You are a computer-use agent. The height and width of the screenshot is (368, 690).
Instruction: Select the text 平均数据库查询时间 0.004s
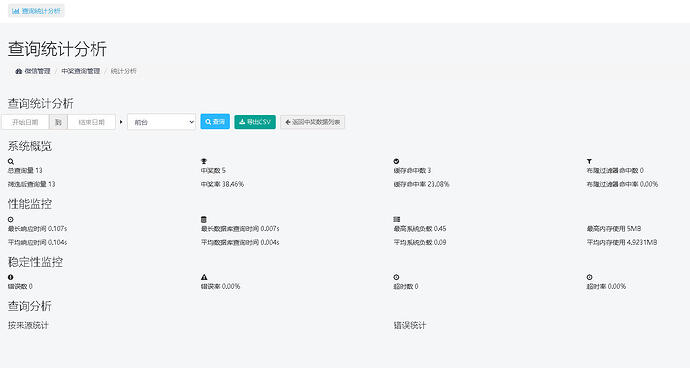(x=240, y=242)
